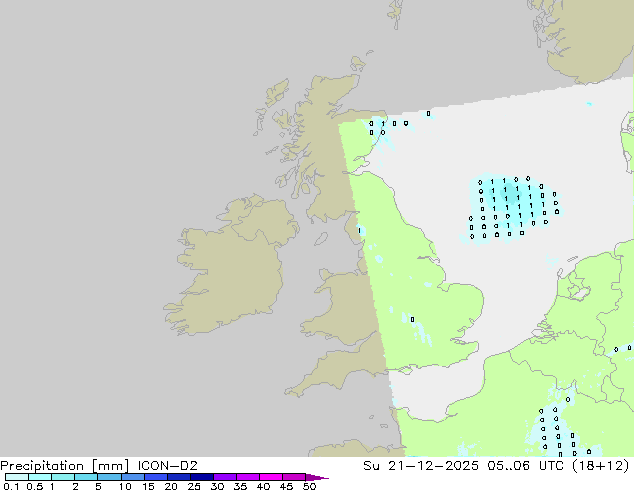Click the North Sea precipitation cluster
The width and height of the screenshot is (634, 490).
coord(511,208)
